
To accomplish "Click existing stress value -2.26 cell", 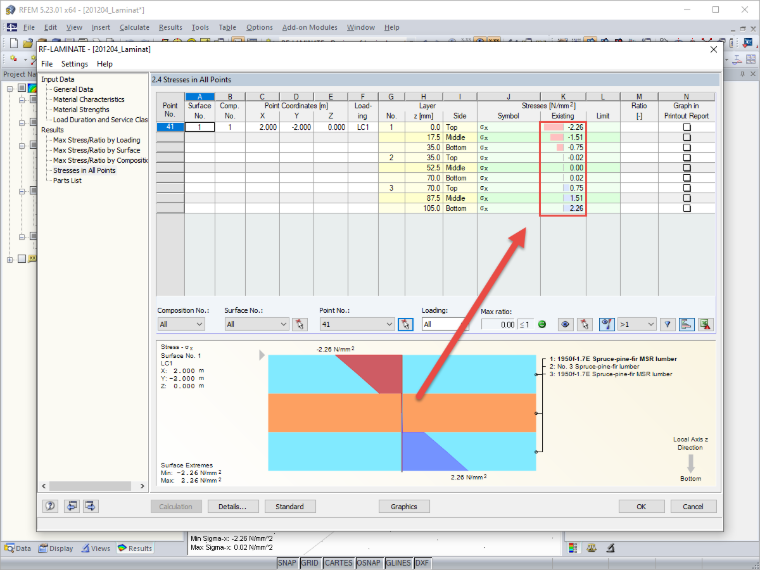I will [x=563, y=127].
